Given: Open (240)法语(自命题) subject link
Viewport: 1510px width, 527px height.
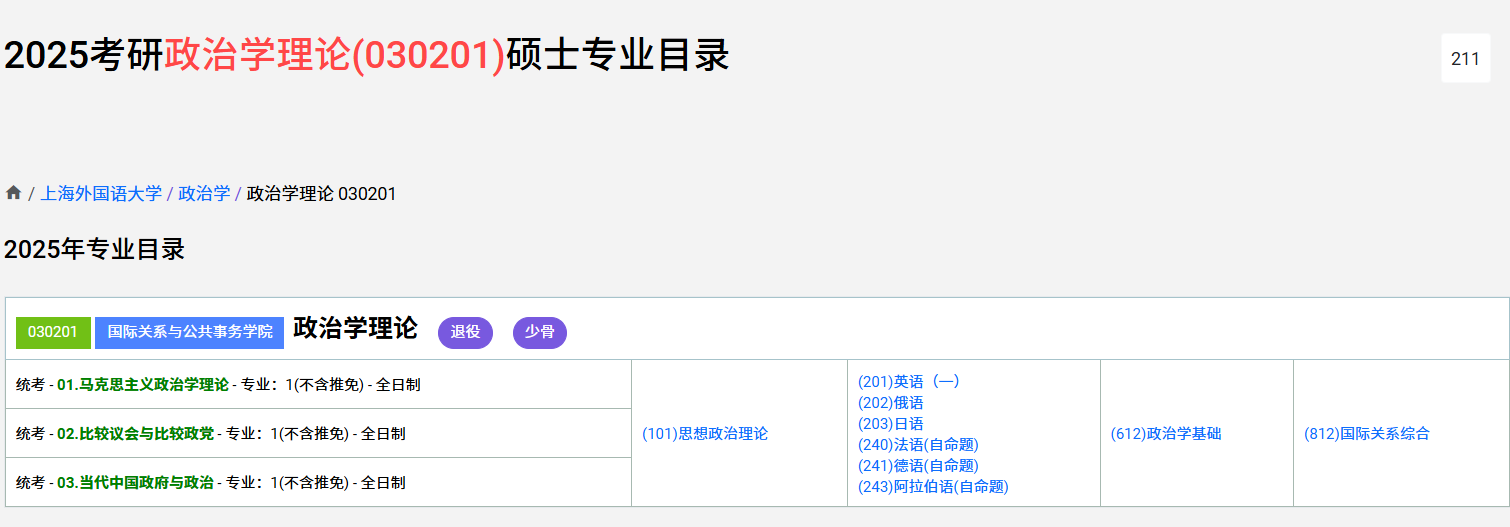Looking at the screenshot, I should (918, 445).
